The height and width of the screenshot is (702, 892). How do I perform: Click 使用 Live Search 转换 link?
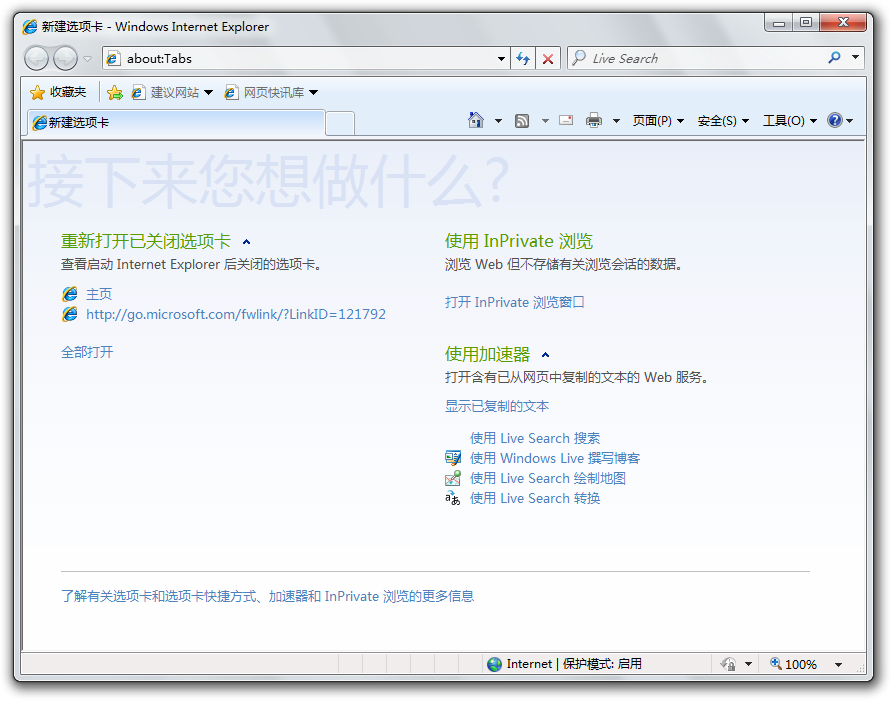click(x=535, y=498)
